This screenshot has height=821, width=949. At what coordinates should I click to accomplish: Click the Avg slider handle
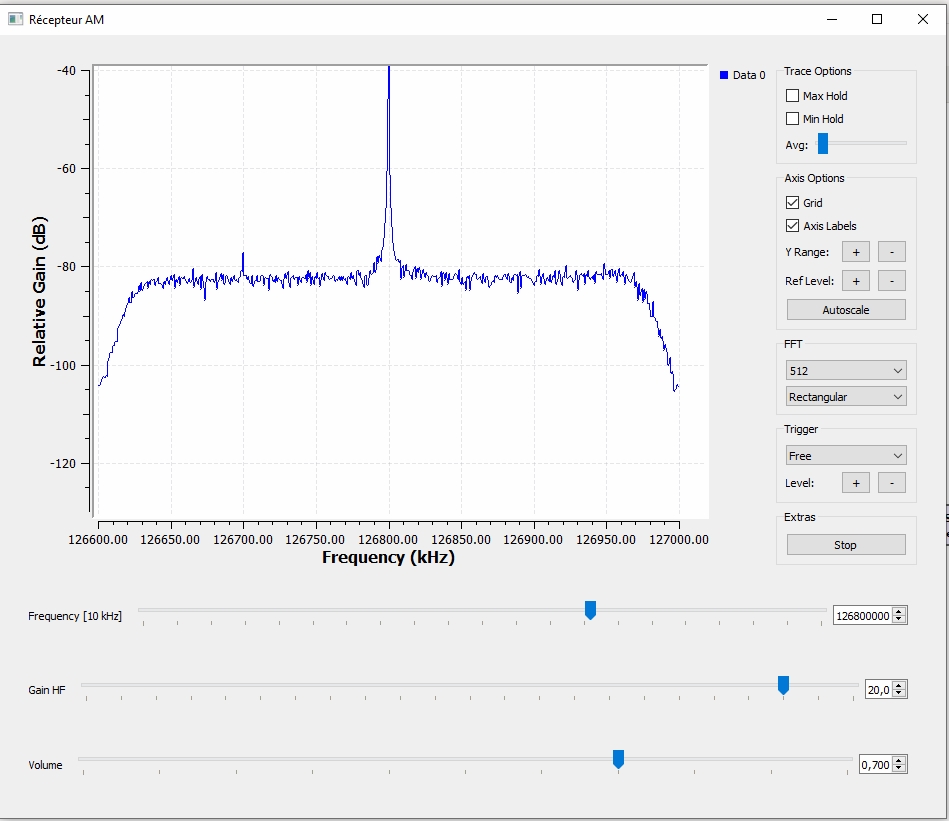(823, 144)
